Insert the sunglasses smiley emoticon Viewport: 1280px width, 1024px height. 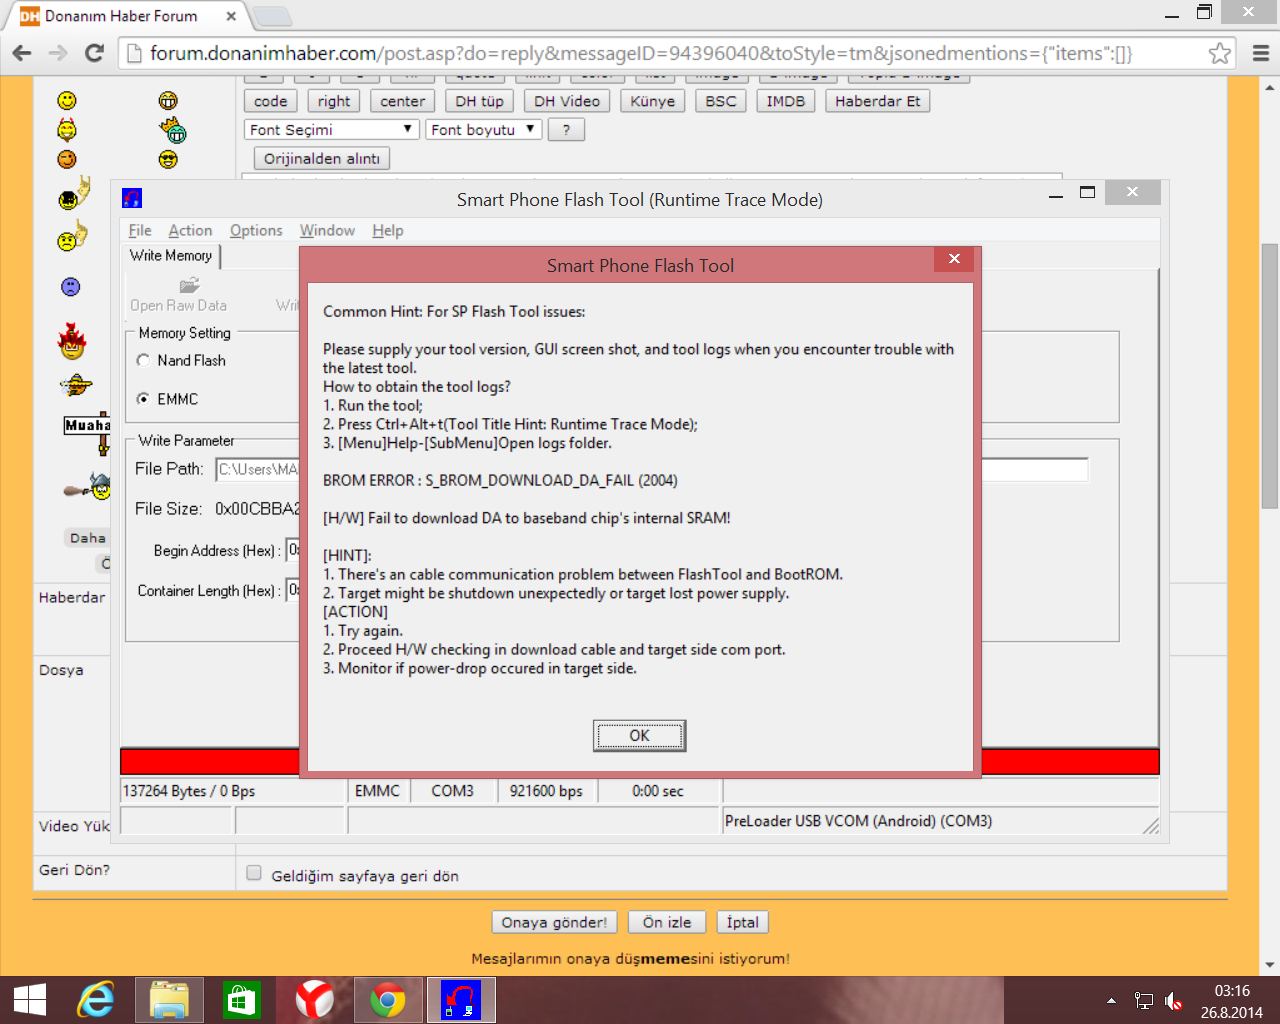168,159
